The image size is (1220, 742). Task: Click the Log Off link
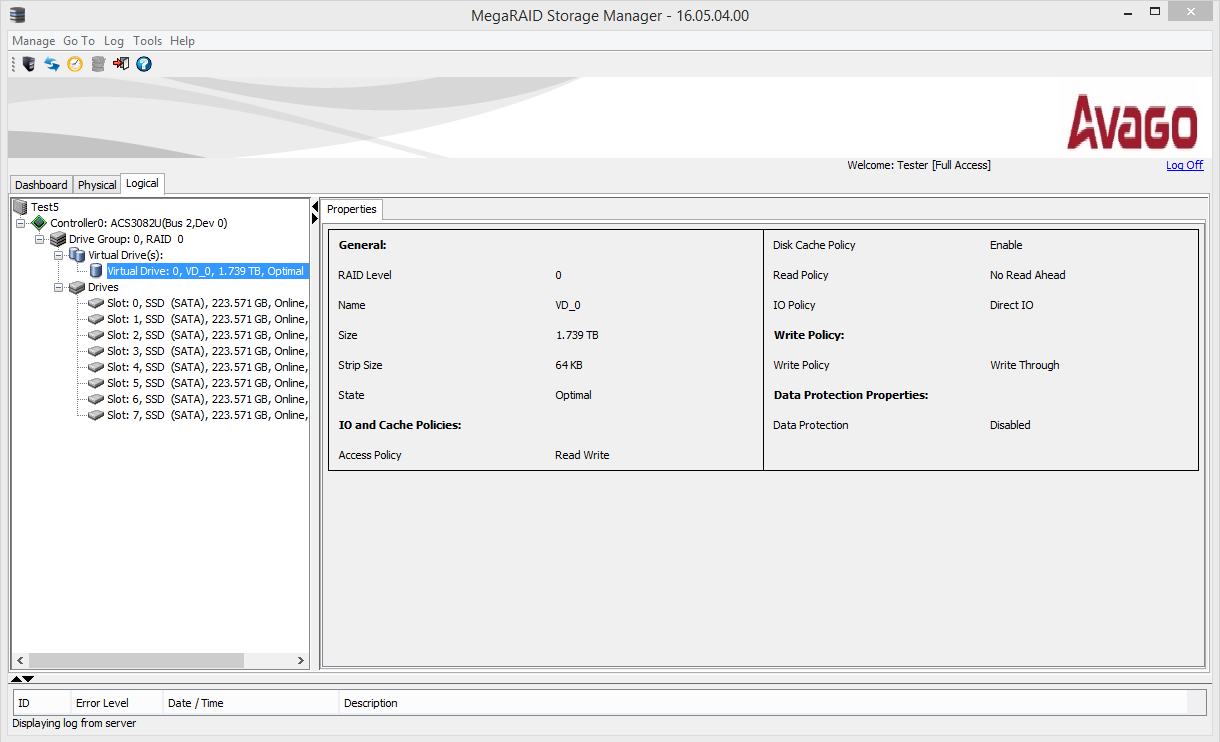pos(1184,165)
